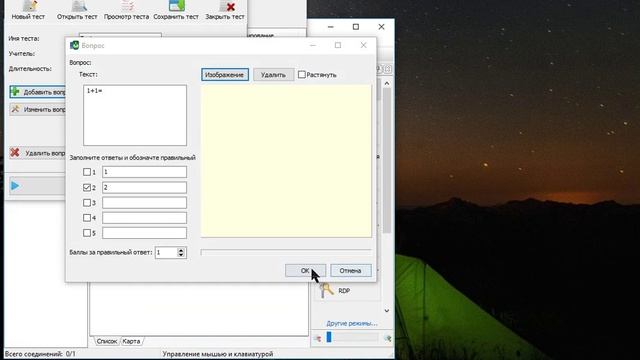640x360 pixels.
Task: Click the Изображение button
Action: click(x=224, y=75)
